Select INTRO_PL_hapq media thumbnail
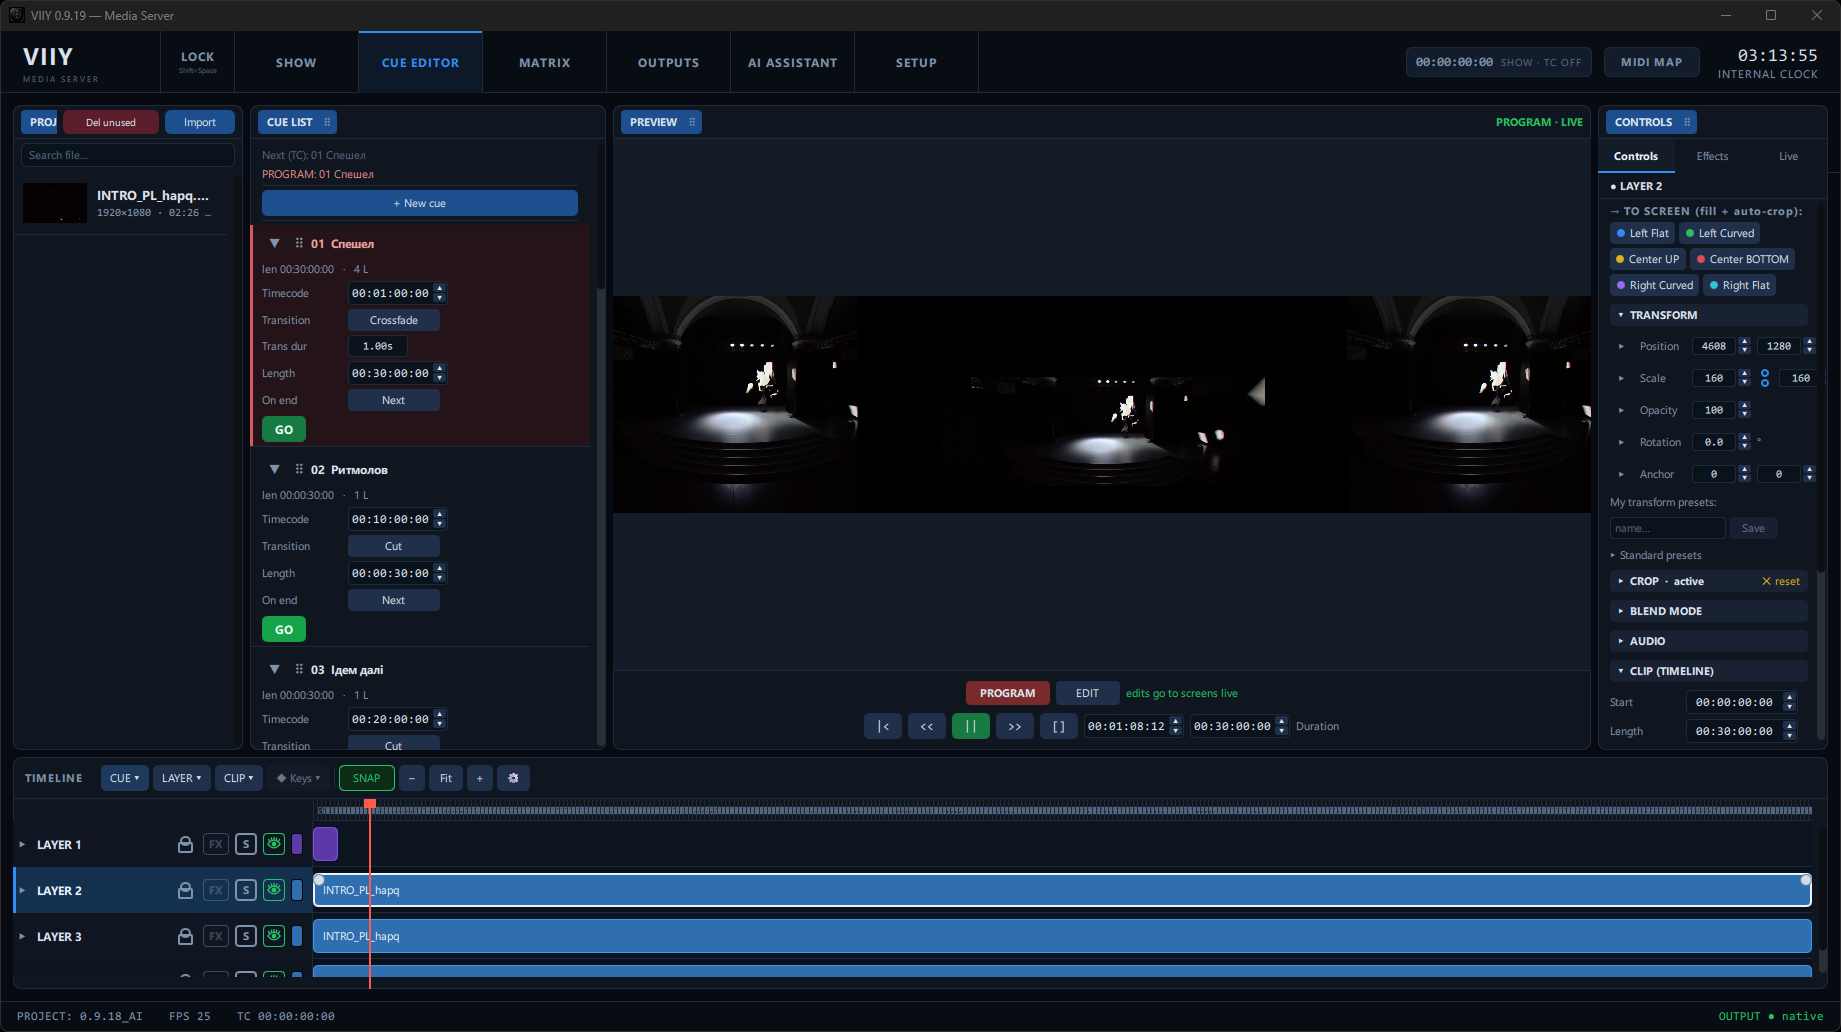This screenshot has width=1841, height=1032. (x=55, y=203)
